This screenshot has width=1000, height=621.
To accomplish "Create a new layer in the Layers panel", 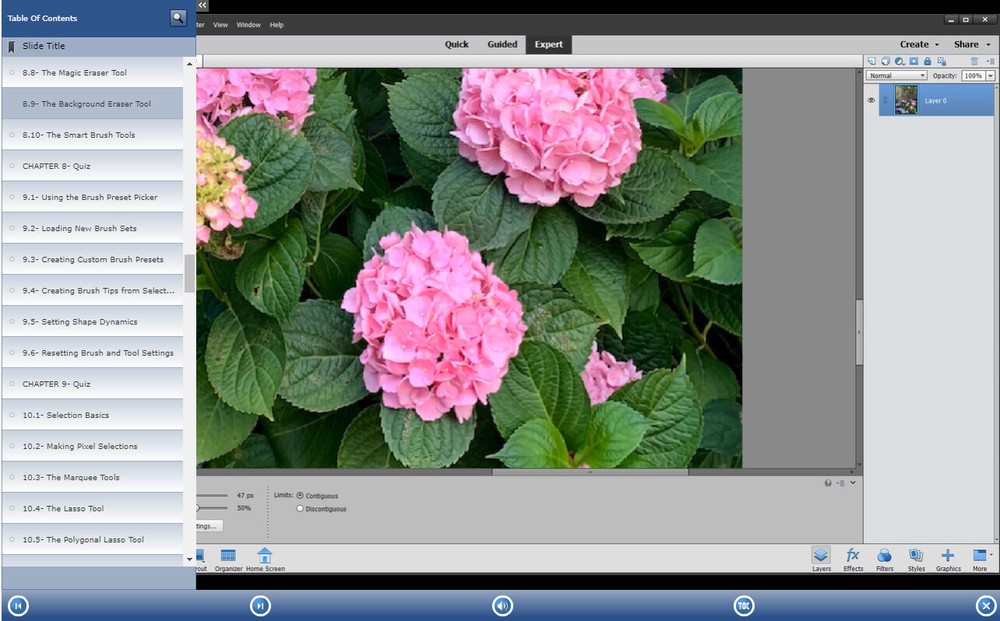I will pos(873,61).
